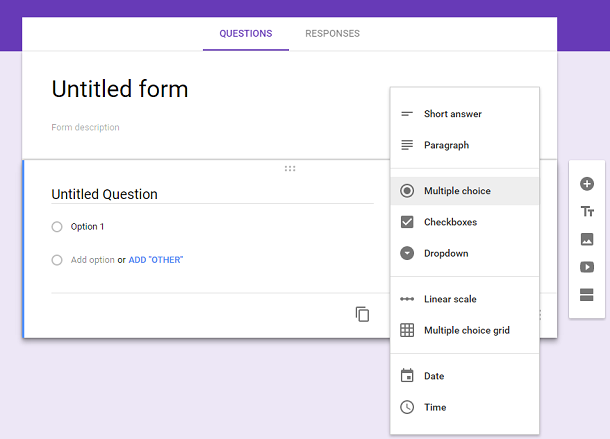Select the Option 1 radio button

click(57, 227)
